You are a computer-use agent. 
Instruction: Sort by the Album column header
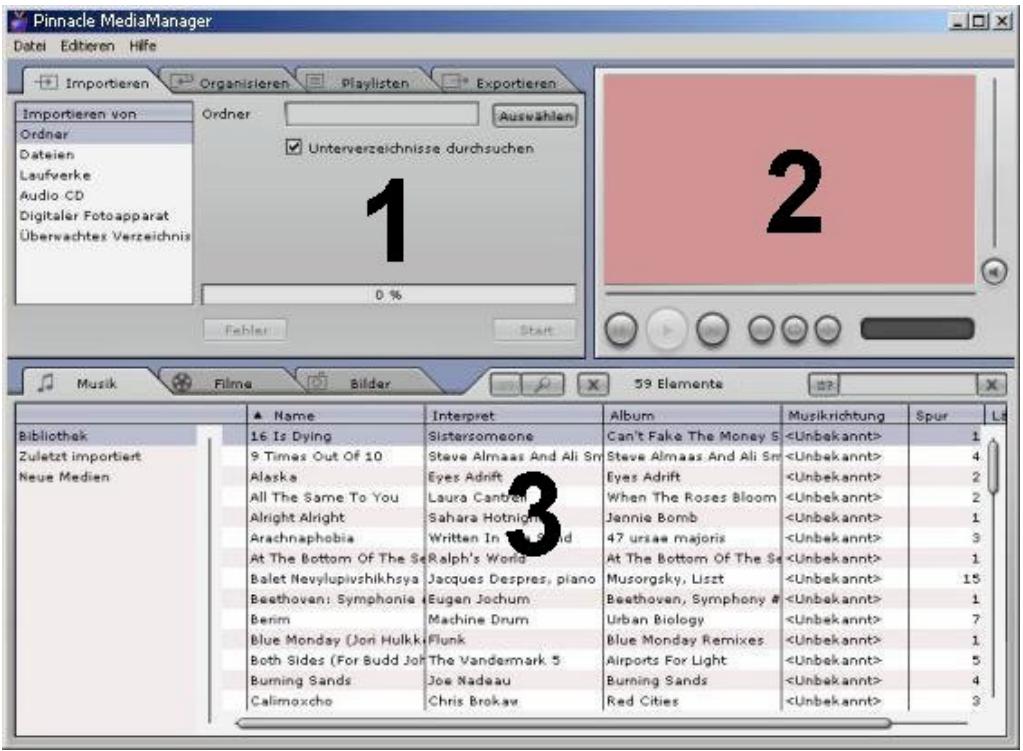[x=692, y=415]
